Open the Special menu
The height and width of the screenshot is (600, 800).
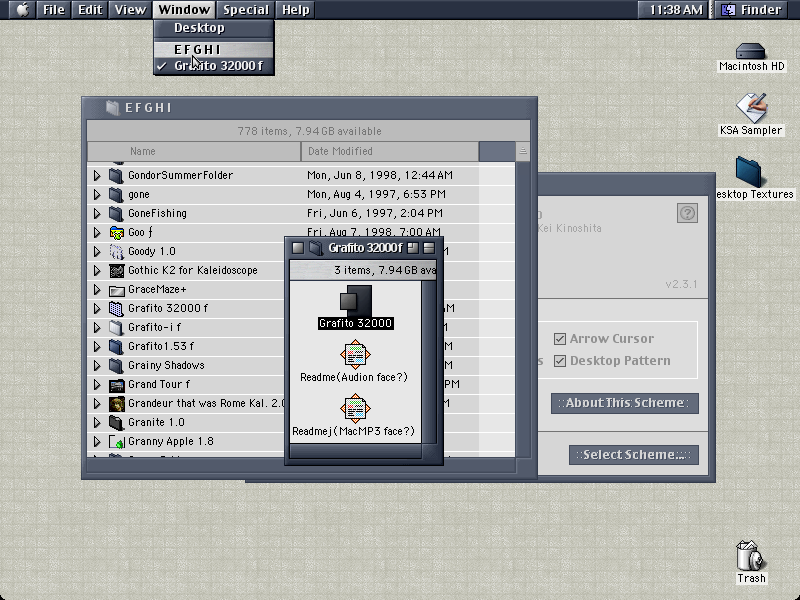click(245, 10)
